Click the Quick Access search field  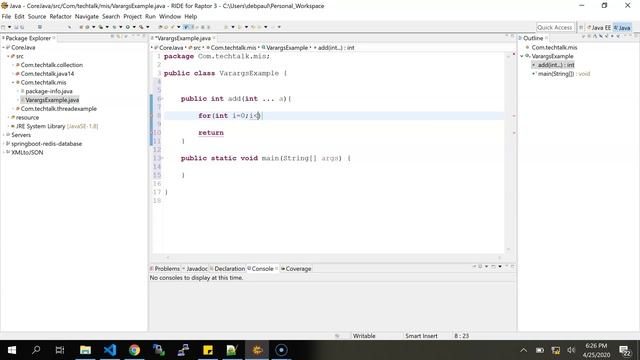555,27
